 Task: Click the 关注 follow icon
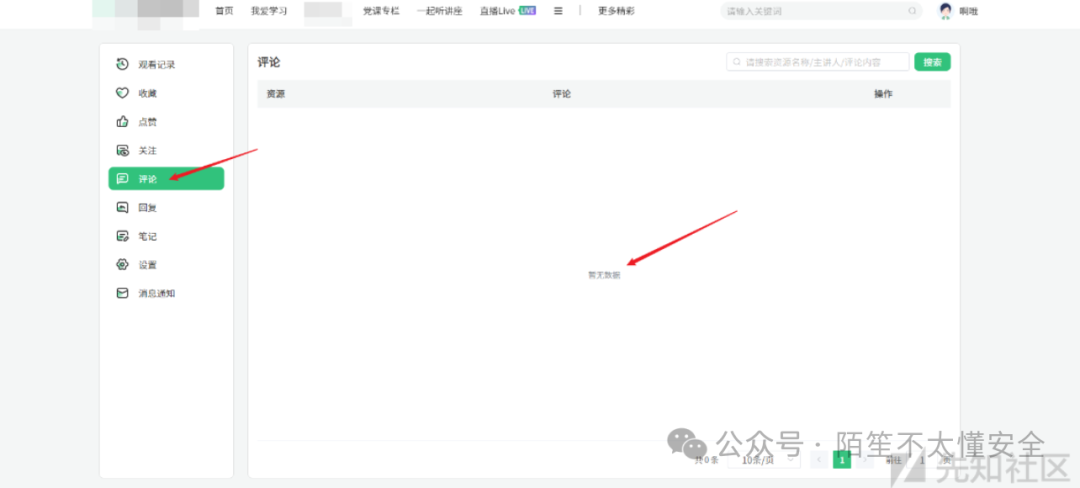122,150
